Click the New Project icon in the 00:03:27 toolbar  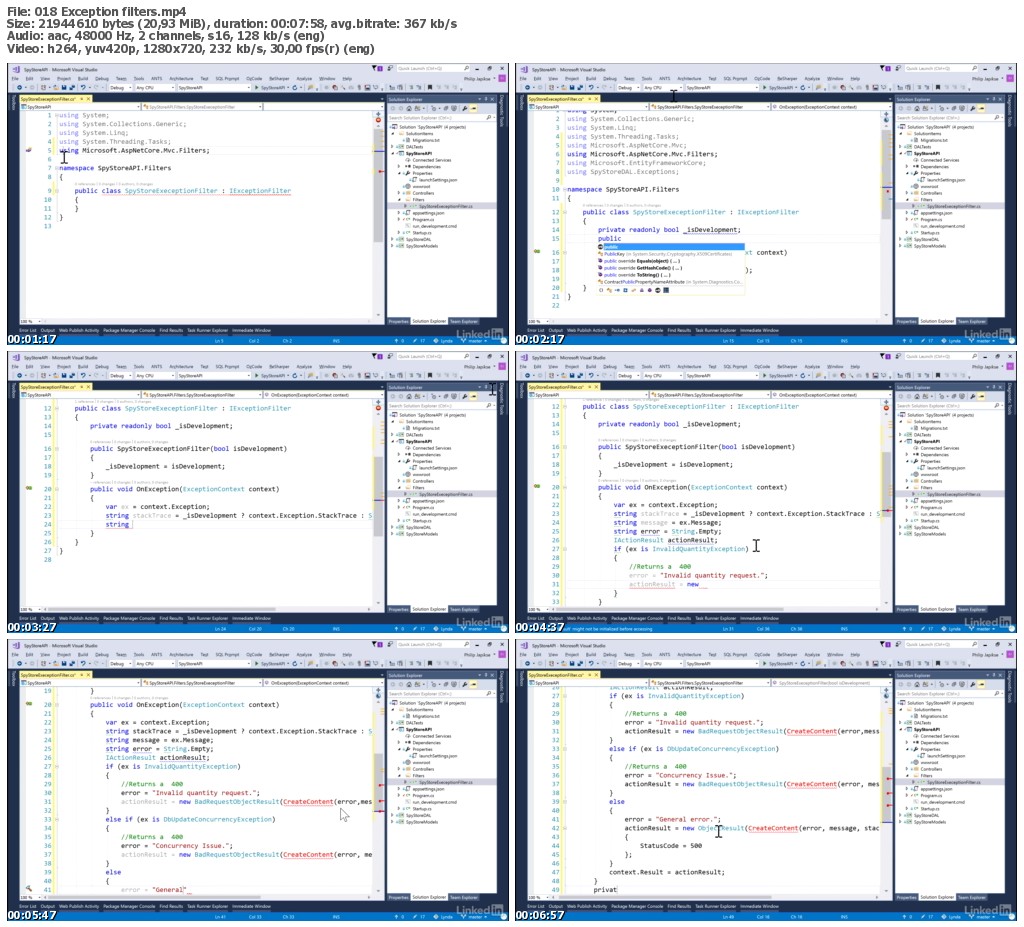click(x=44, y=376)
